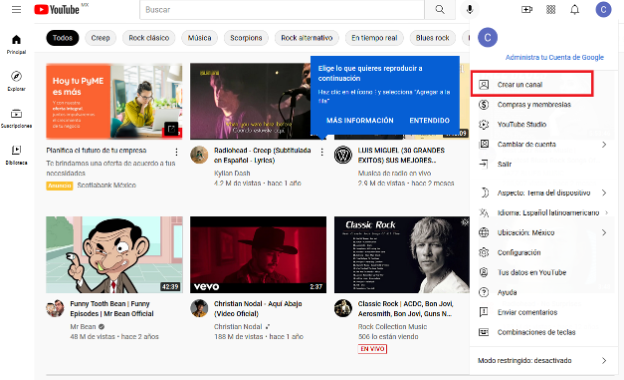Open the notifications bell
624x380 pixels.
click(x=575, y=9)
